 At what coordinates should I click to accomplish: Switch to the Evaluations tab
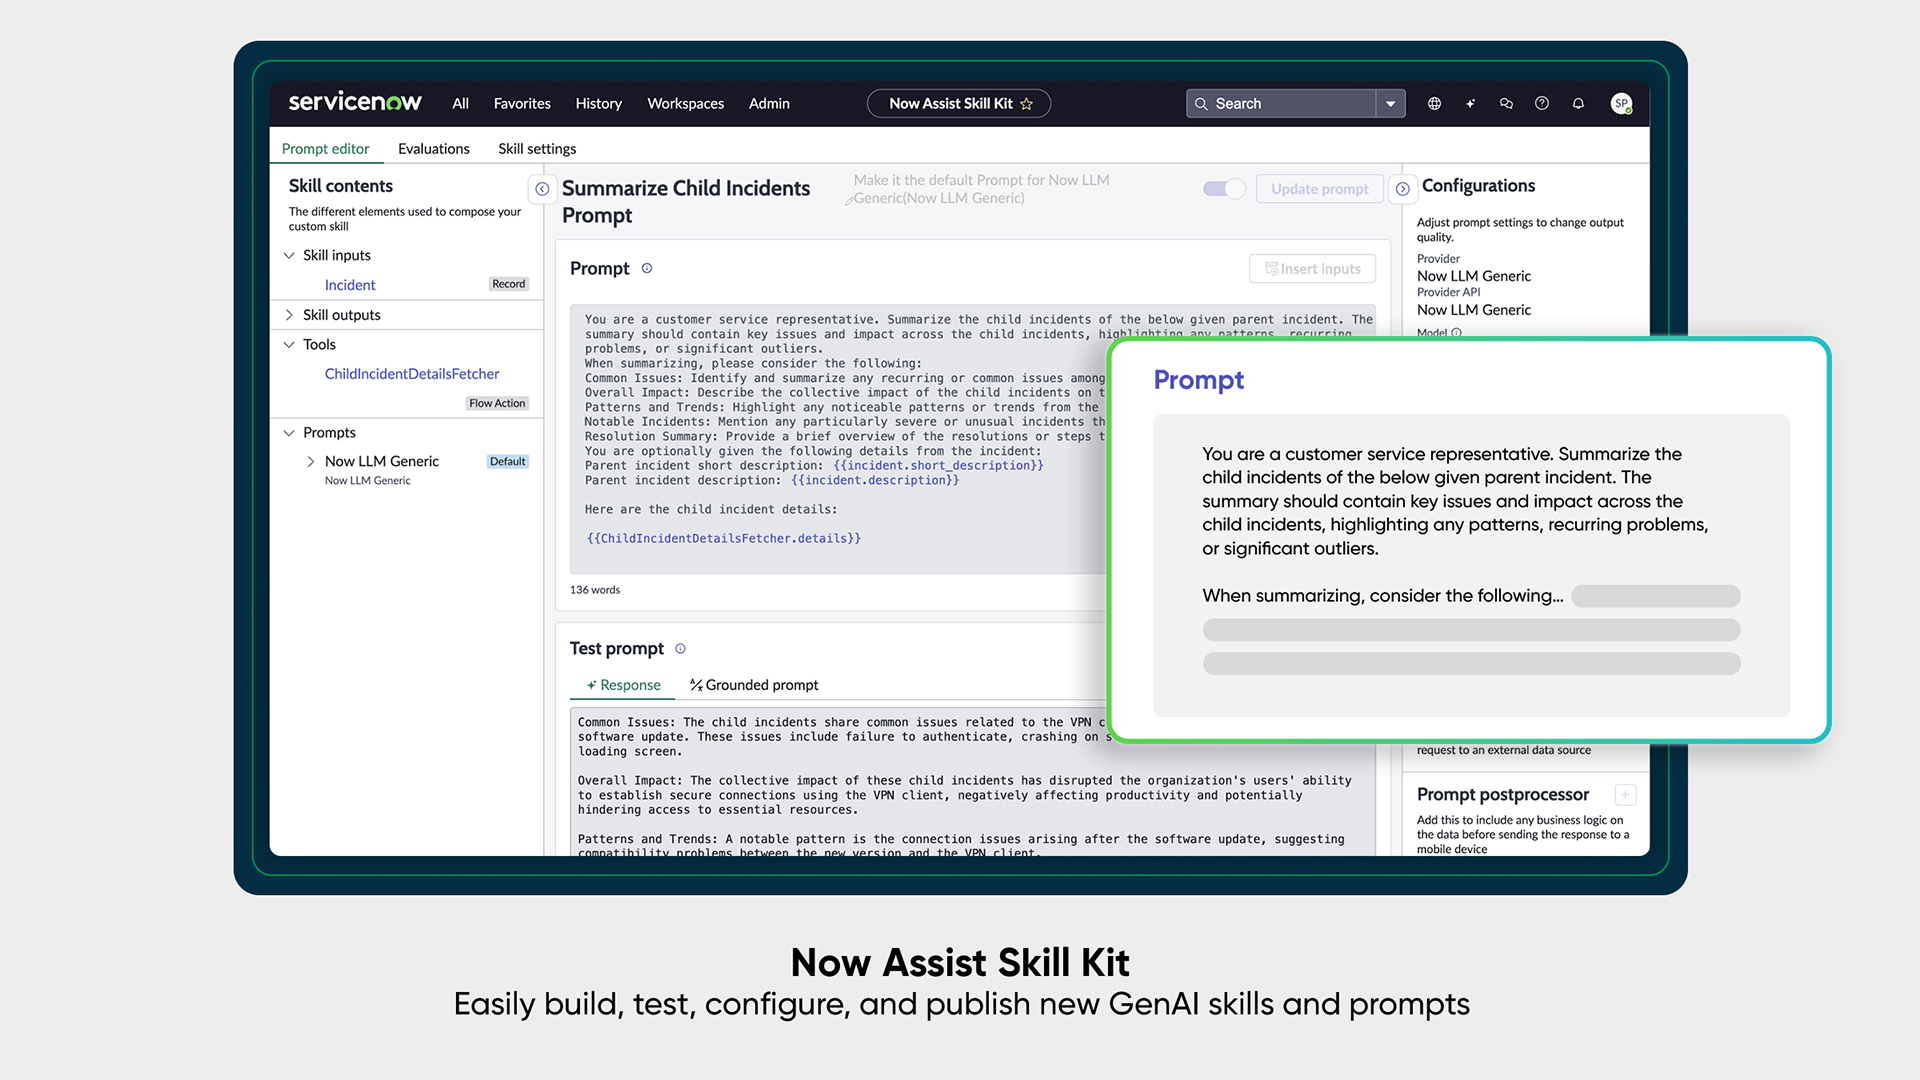[433, 148]
